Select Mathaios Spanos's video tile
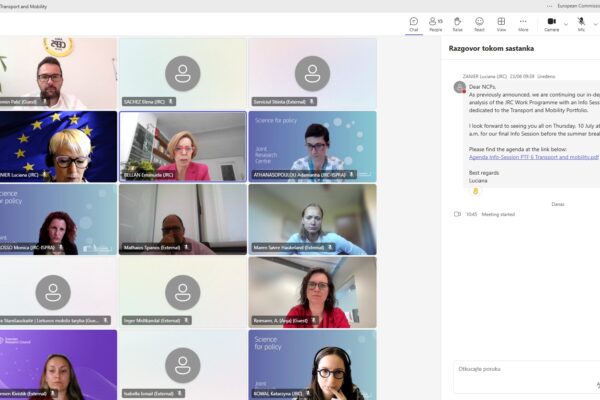Image resolution: width=600 pixels, height=400 pixels. coord(182,219)
